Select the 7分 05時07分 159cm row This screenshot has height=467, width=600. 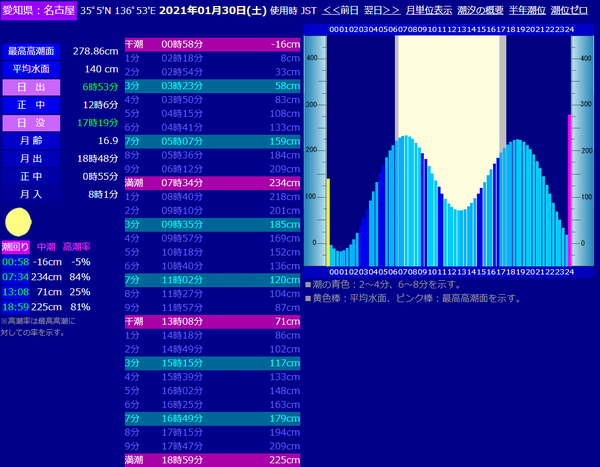pos(212,141)
